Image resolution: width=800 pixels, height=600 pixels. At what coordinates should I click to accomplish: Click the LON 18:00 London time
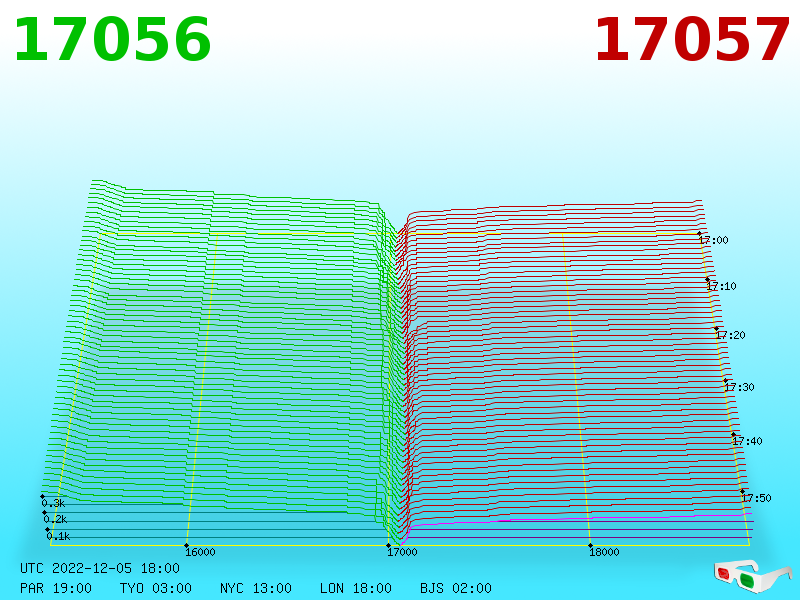356,588
